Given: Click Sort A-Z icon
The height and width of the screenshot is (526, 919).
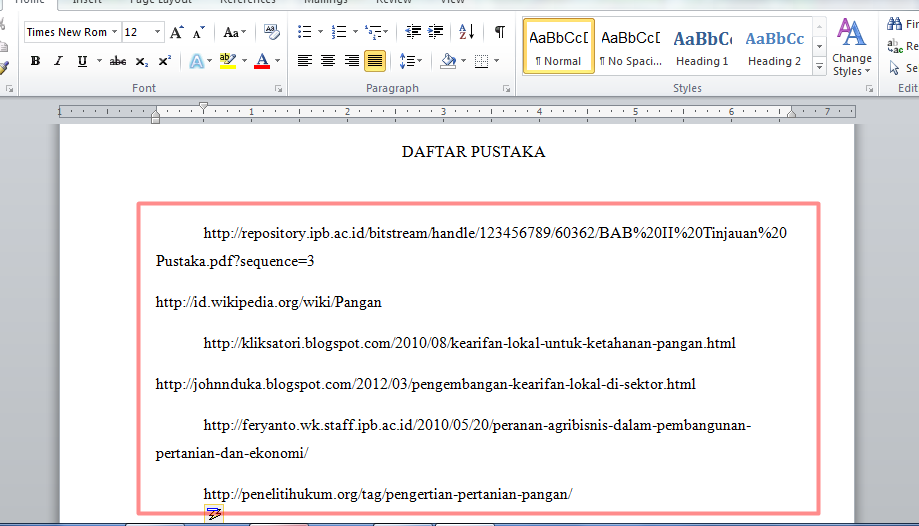Looking at the screenshot, I should click(x=467, y=32).
